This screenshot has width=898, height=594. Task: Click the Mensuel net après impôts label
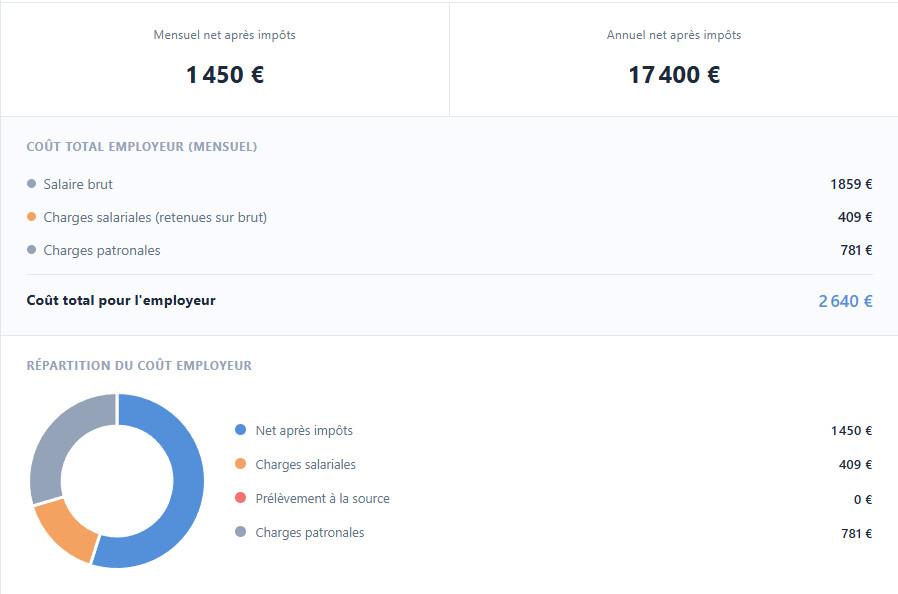pos(224,35)
